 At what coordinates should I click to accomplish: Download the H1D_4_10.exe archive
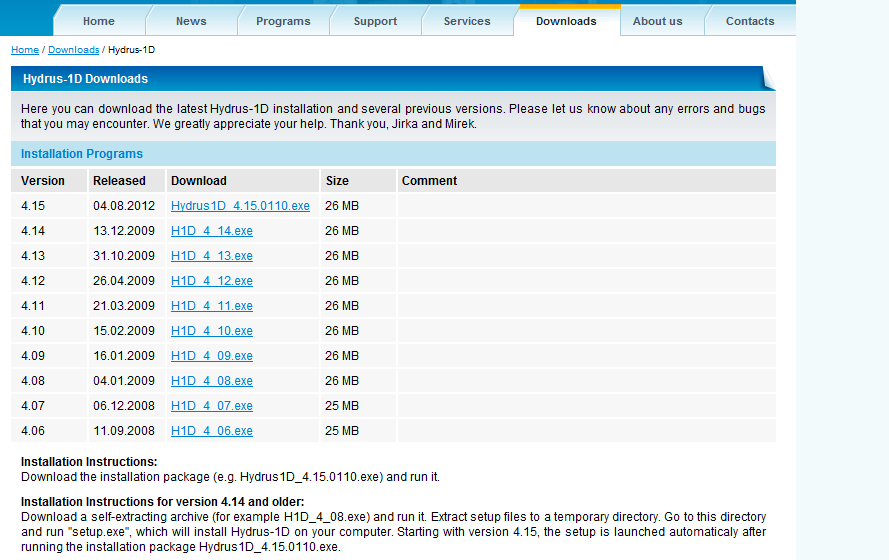click(212, 331)
